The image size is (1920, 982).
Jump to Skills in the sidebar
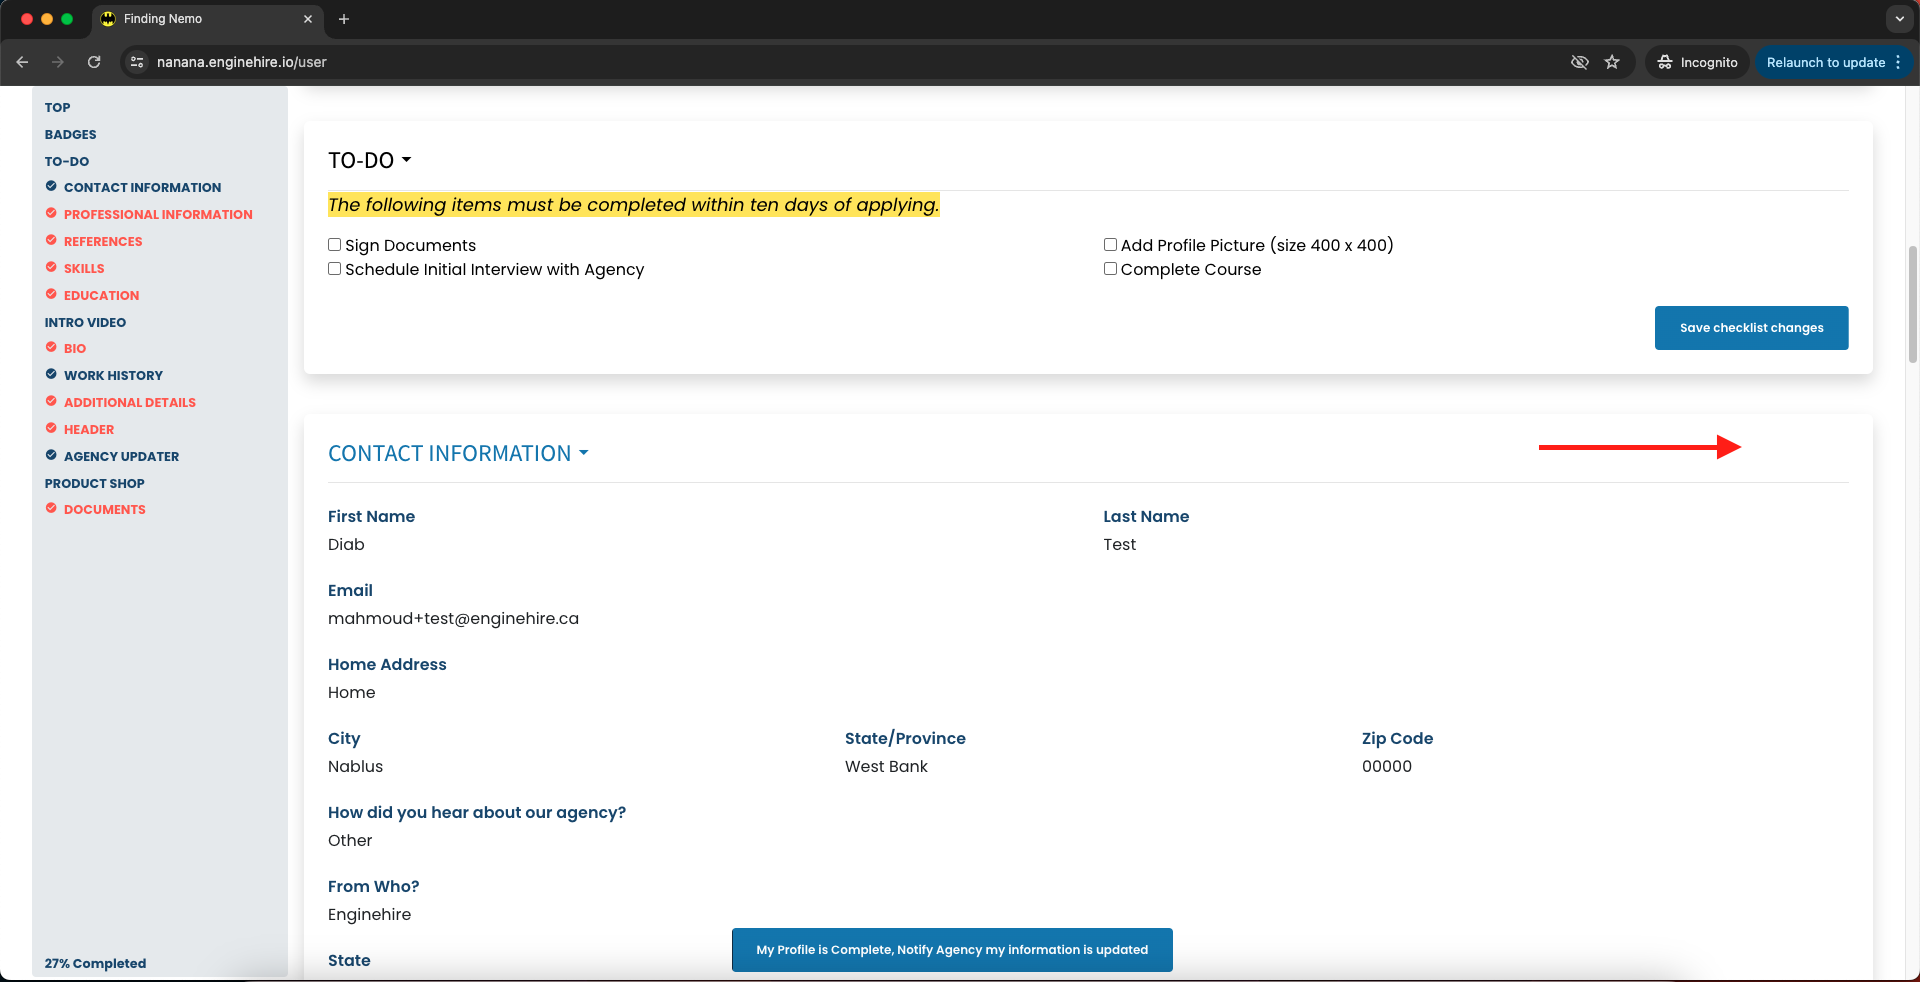(x=84, y=268)
